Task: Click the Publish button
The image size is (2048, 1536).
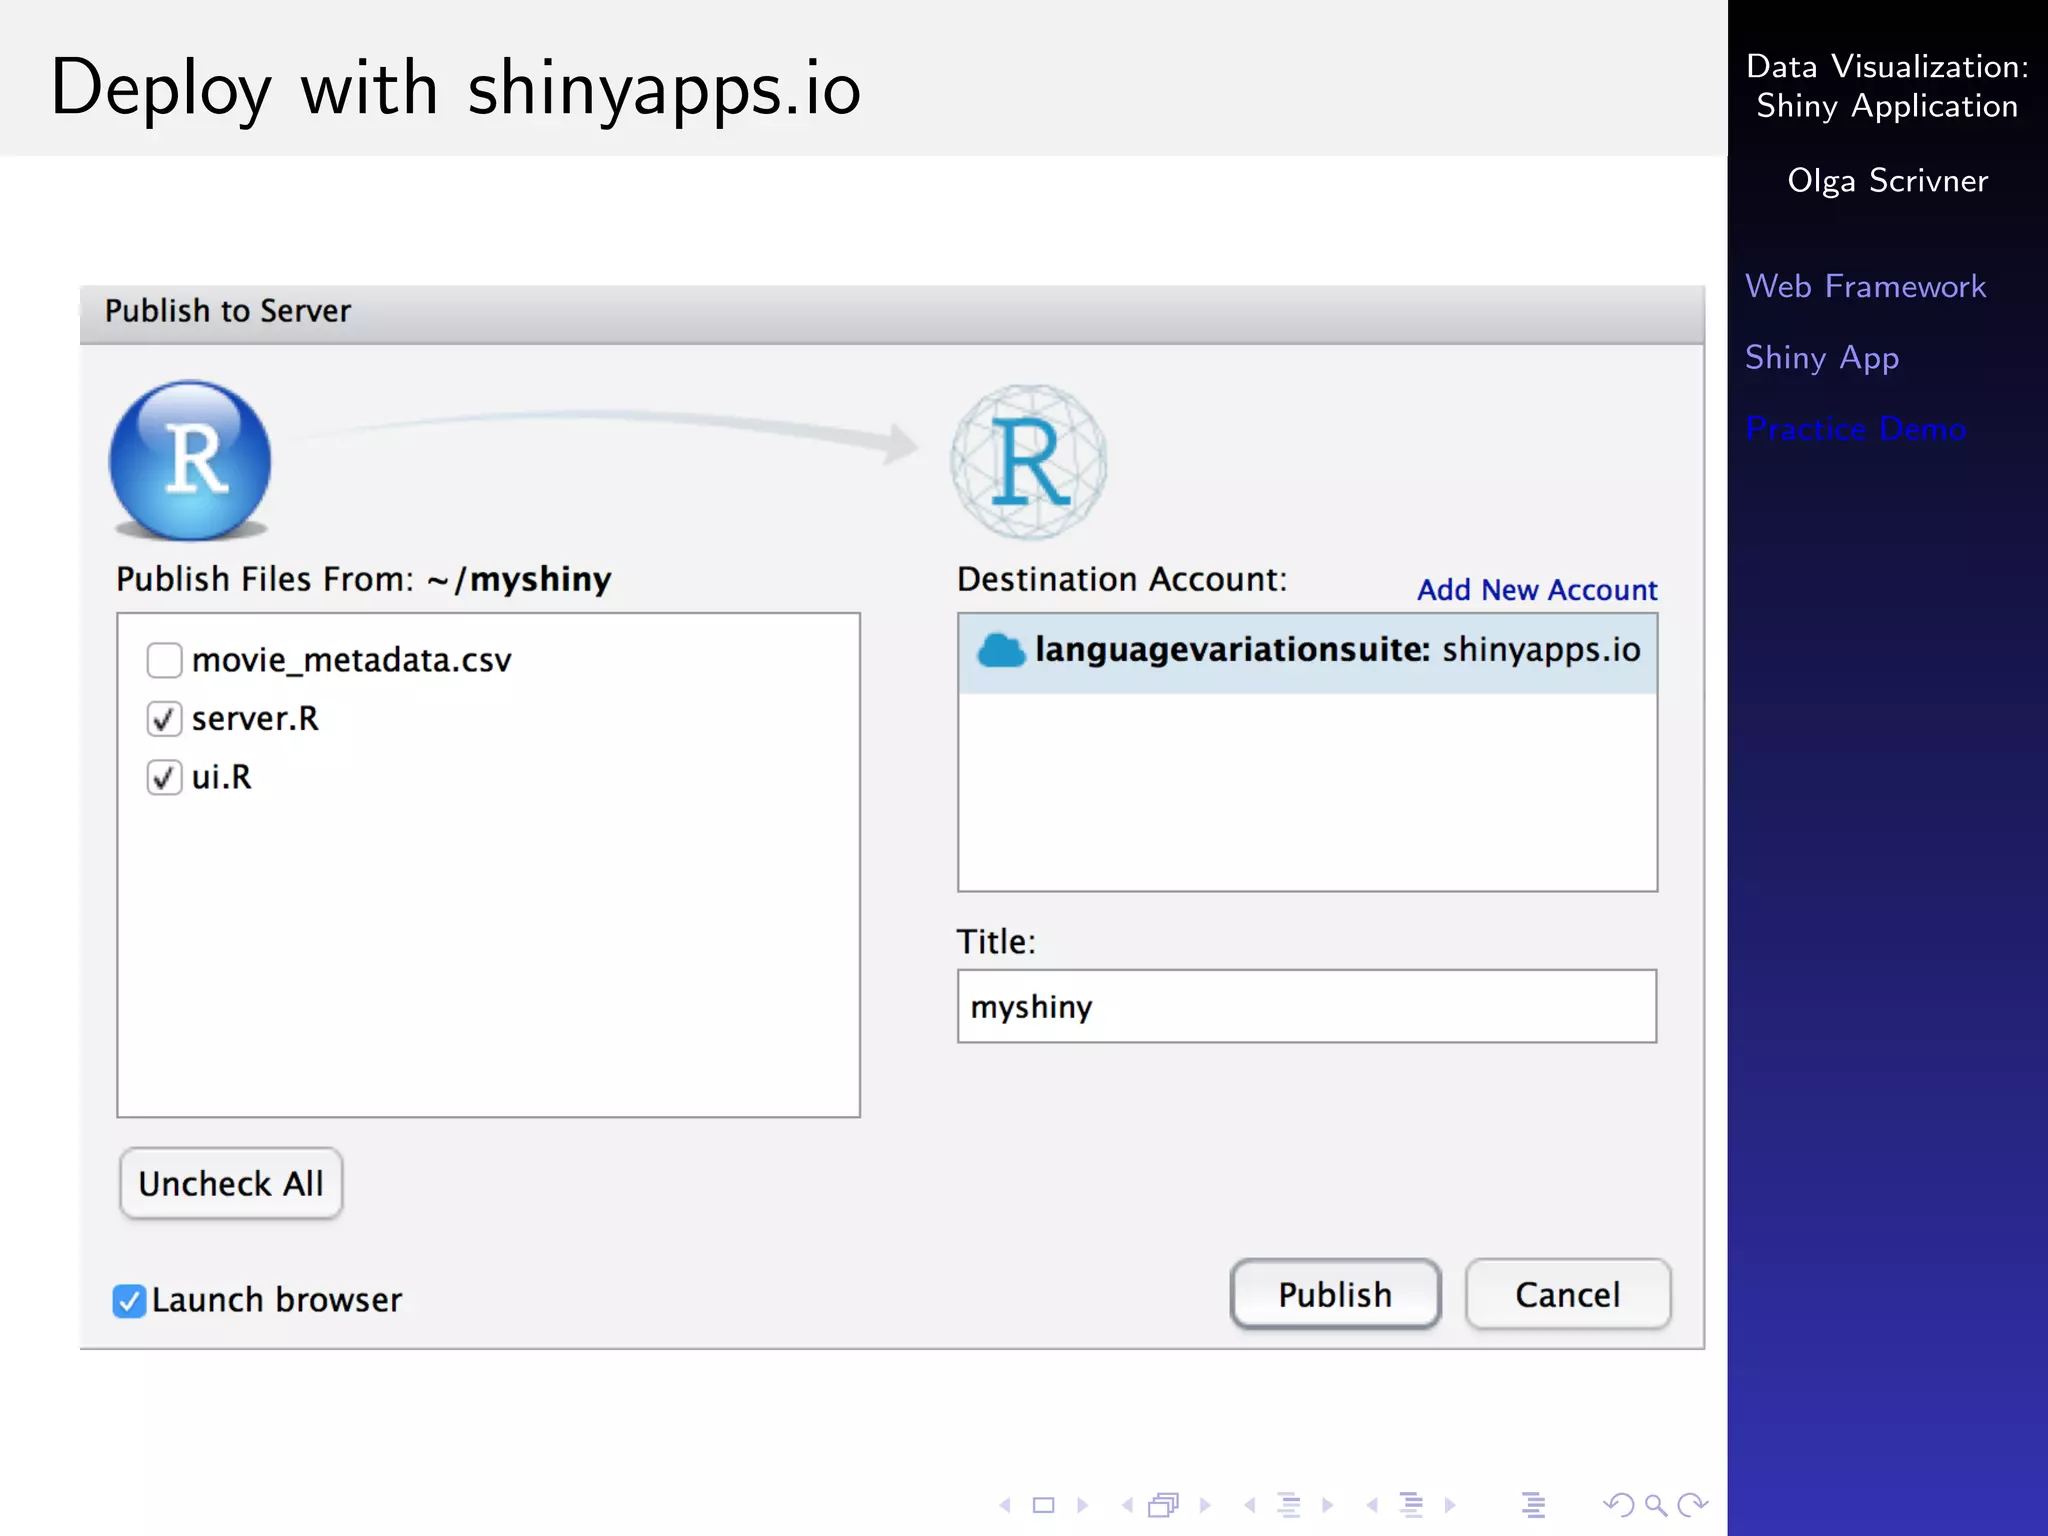Action: tap(1335, 1295)
